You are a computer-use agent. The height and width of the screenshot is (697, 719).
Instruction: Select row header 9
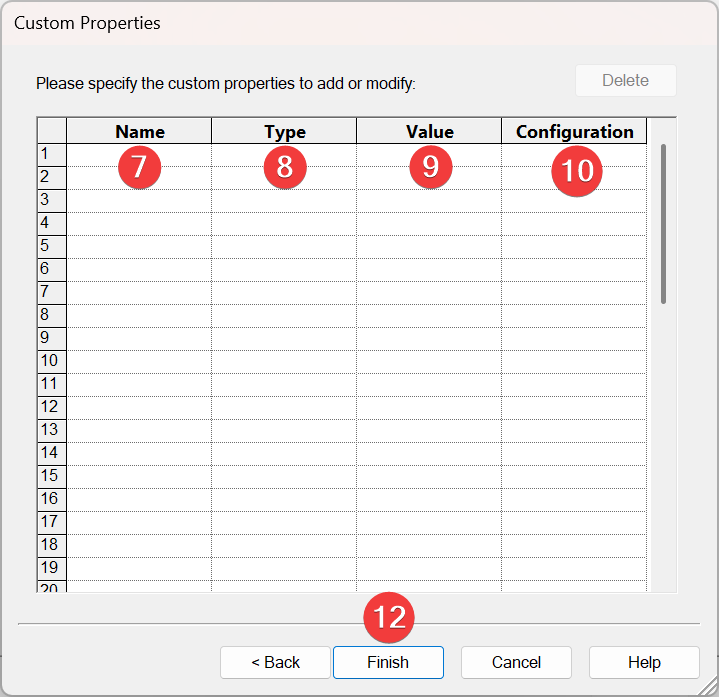(52, 339)
